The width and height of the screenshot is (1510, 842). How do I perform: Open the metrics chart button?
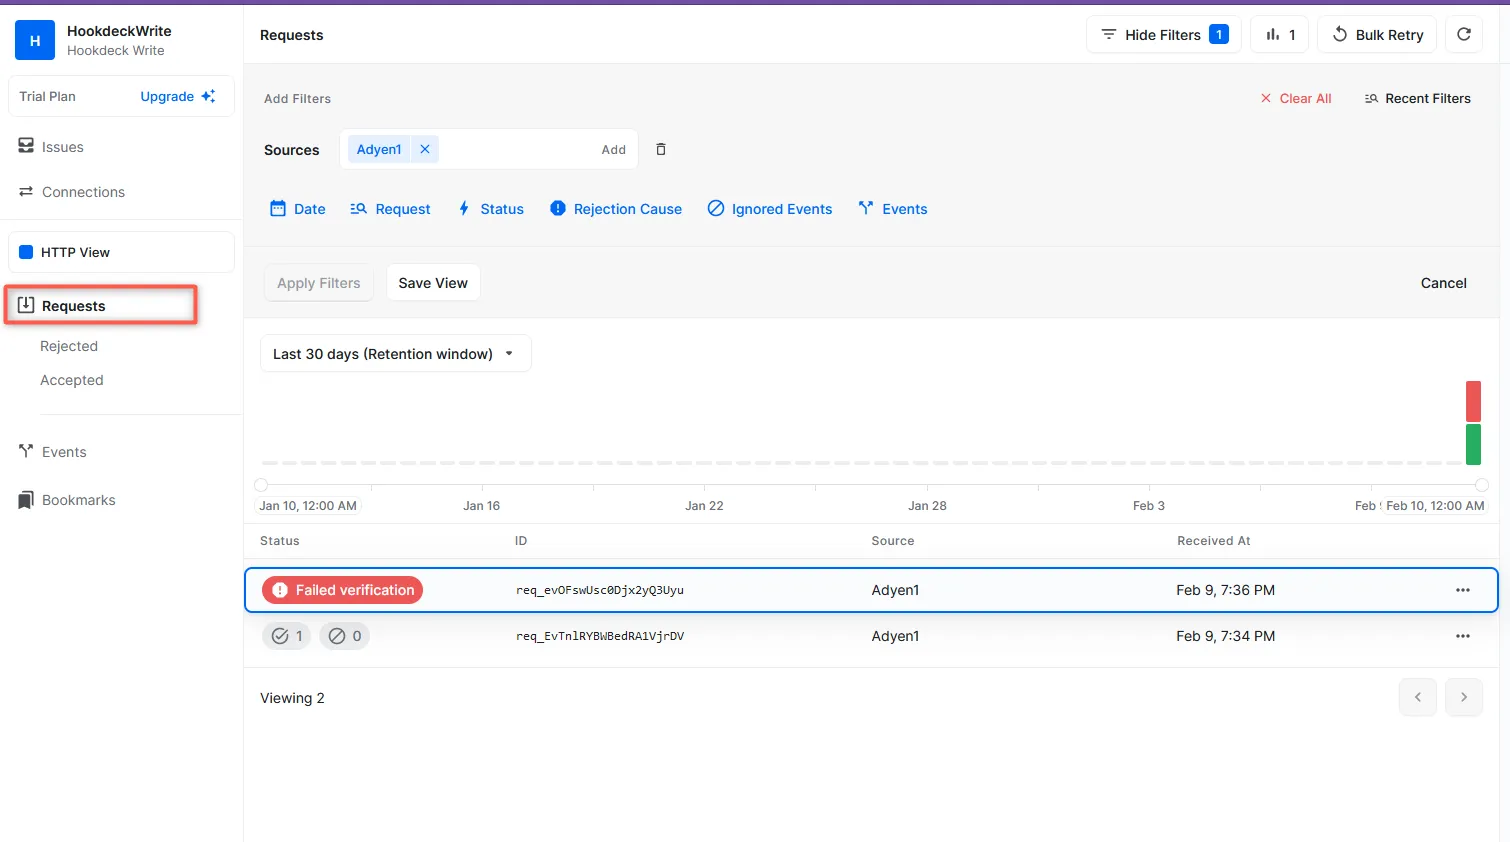click(1280, 35)
